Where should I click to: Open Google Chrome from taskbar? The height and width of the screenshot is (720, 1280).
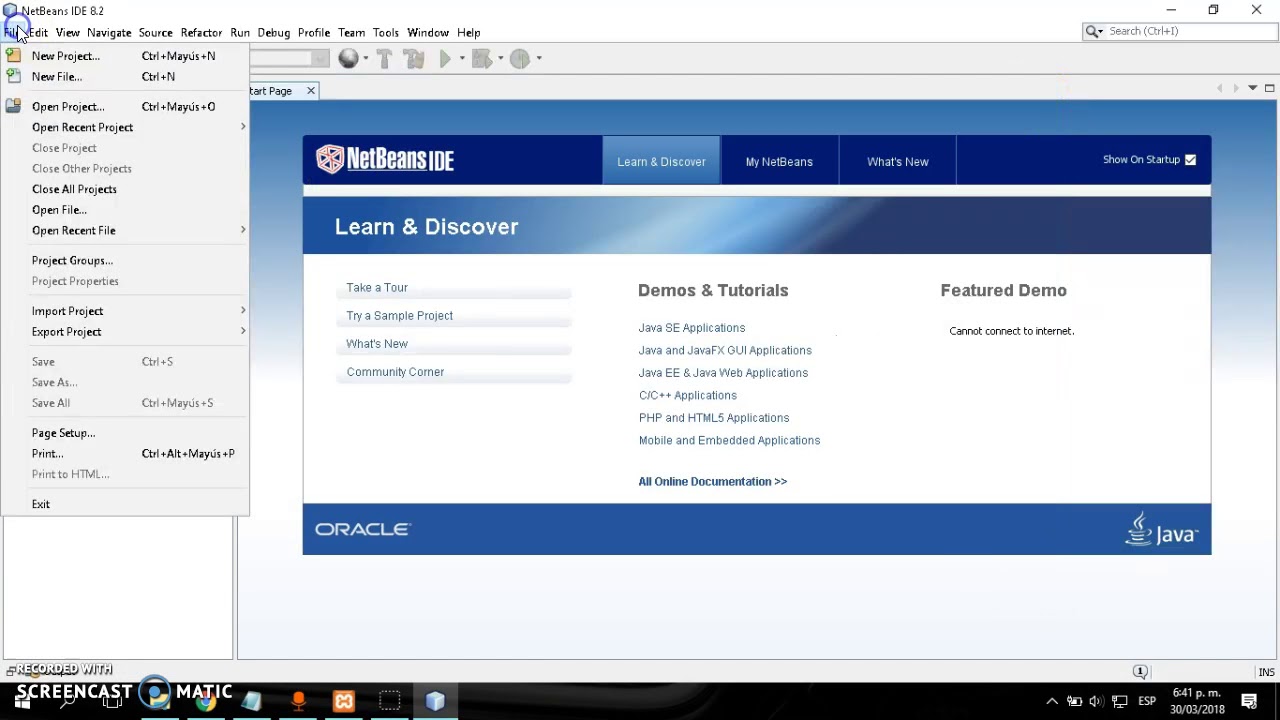(205, 701)
